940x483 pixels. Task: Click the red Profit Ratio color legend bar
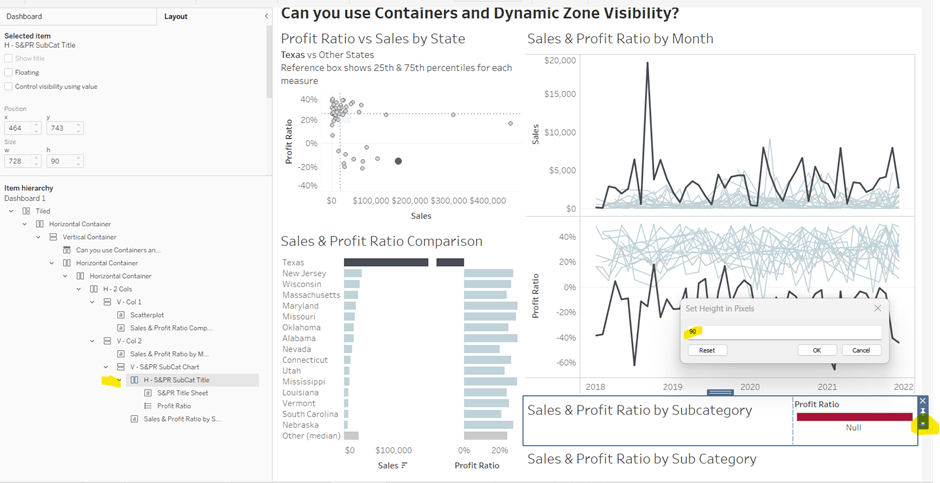click(x=853, y=416)
